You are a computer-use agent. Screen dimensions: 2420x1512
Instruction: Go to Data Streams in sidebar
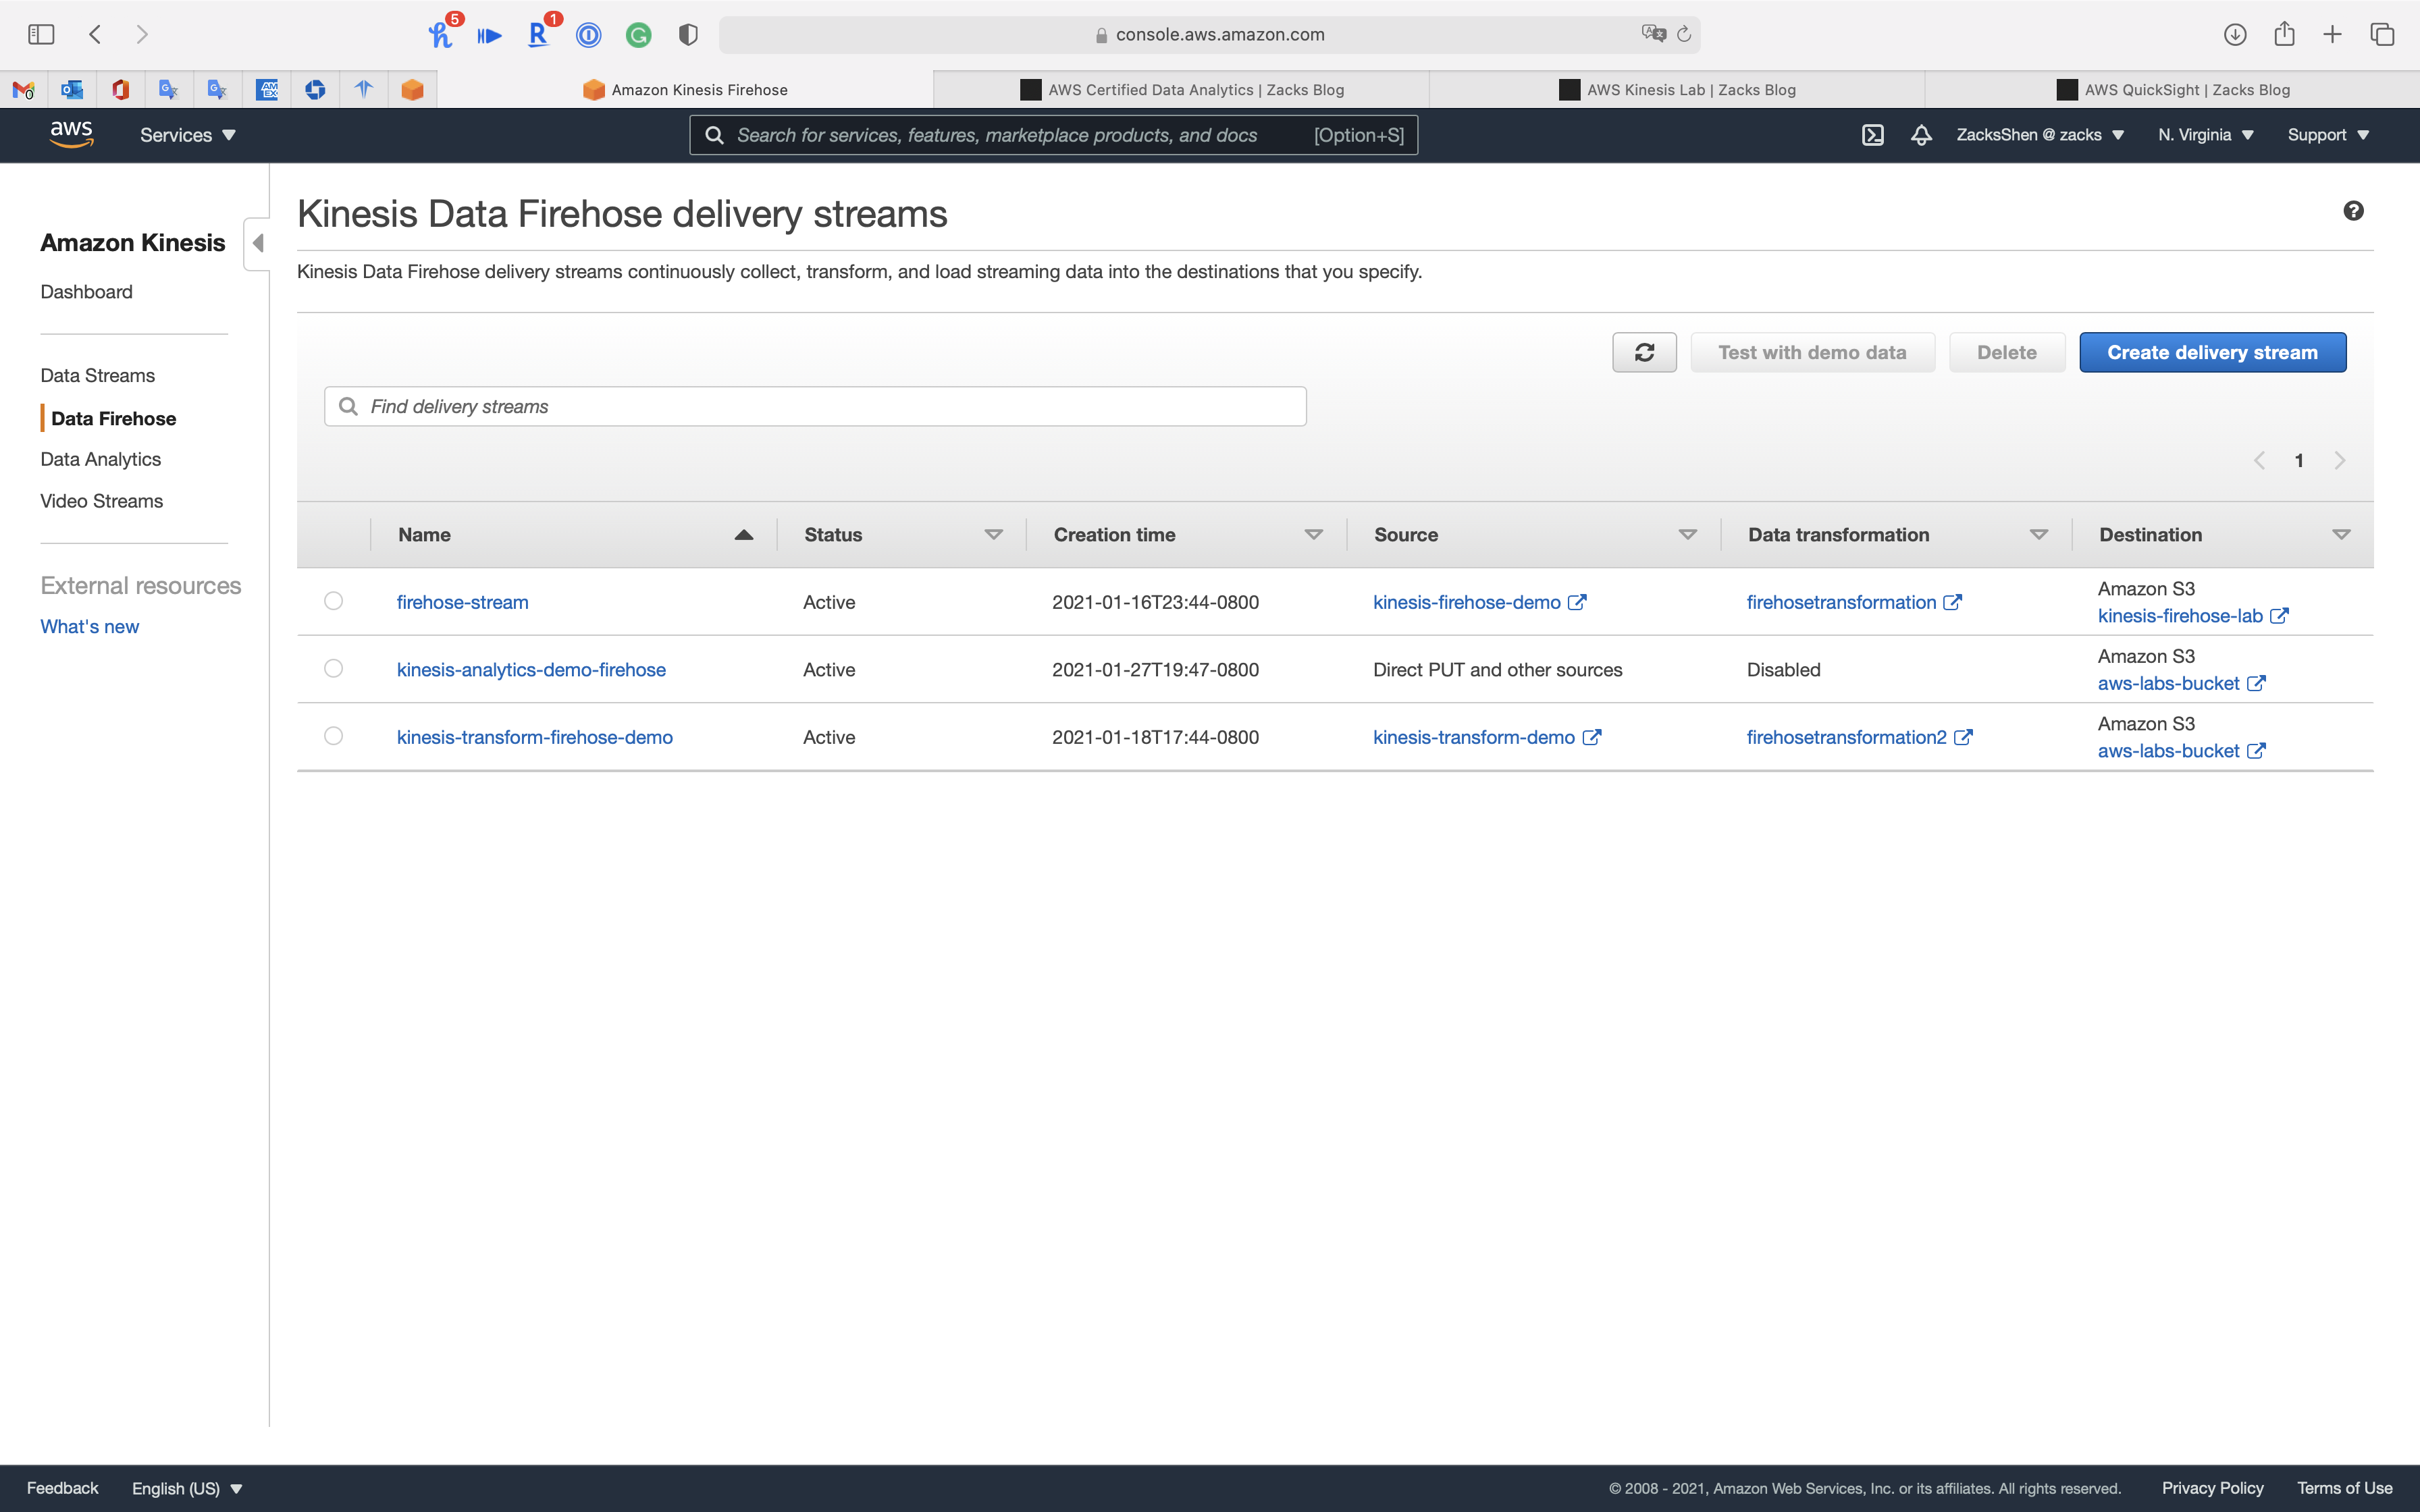point(98,376)
